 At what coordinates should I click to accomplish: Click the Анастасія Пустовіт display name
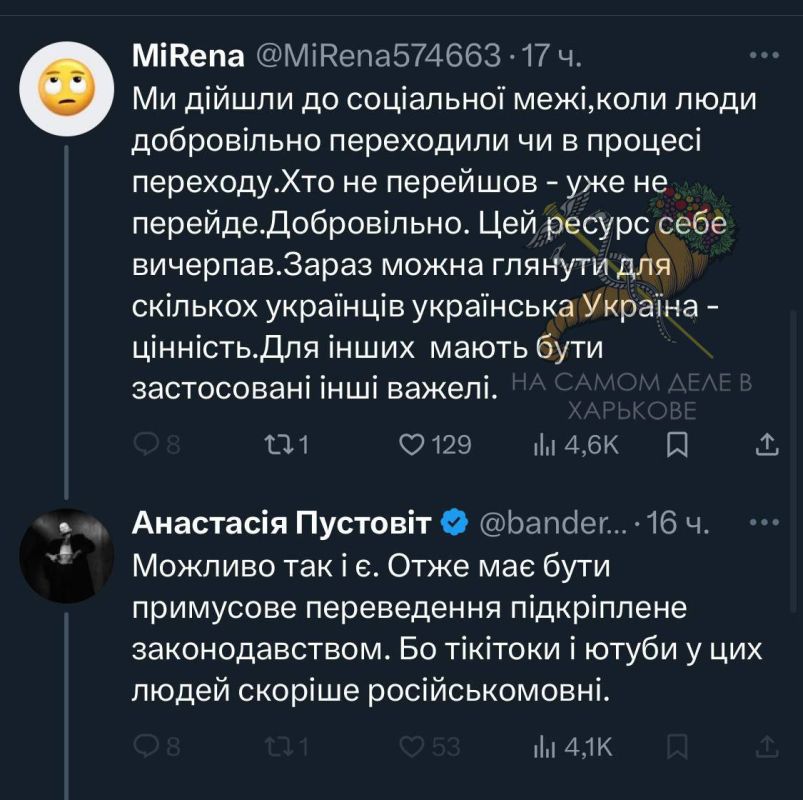pos(282,522)
